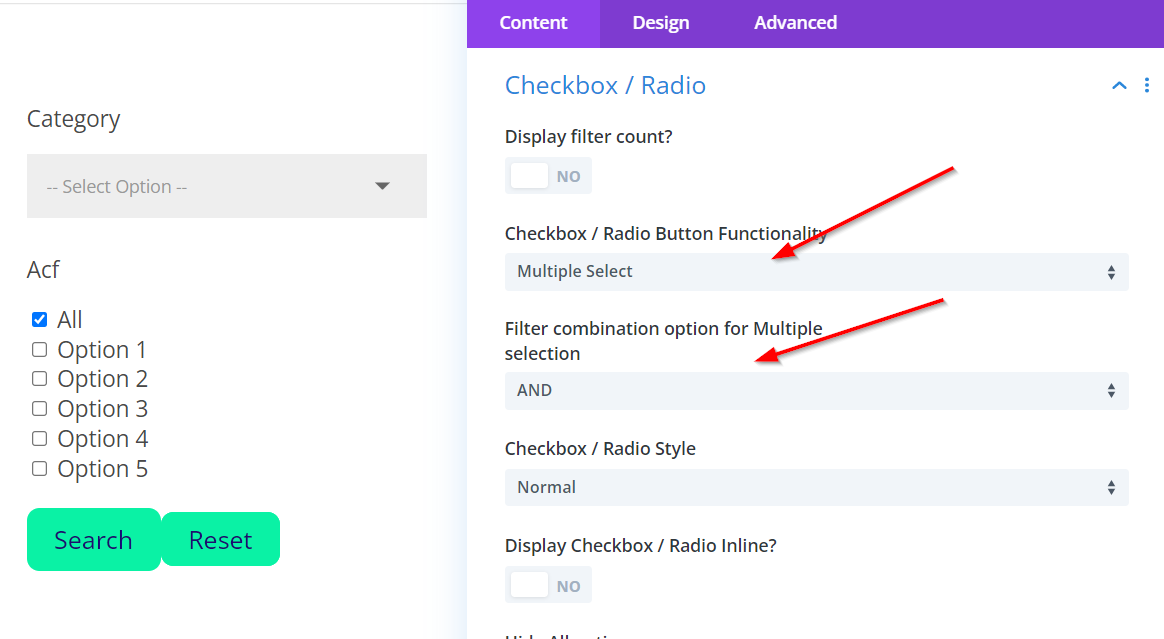Select the Option 3 checkbox
The image size is (1164, 639).
click(x=40, y=409)
